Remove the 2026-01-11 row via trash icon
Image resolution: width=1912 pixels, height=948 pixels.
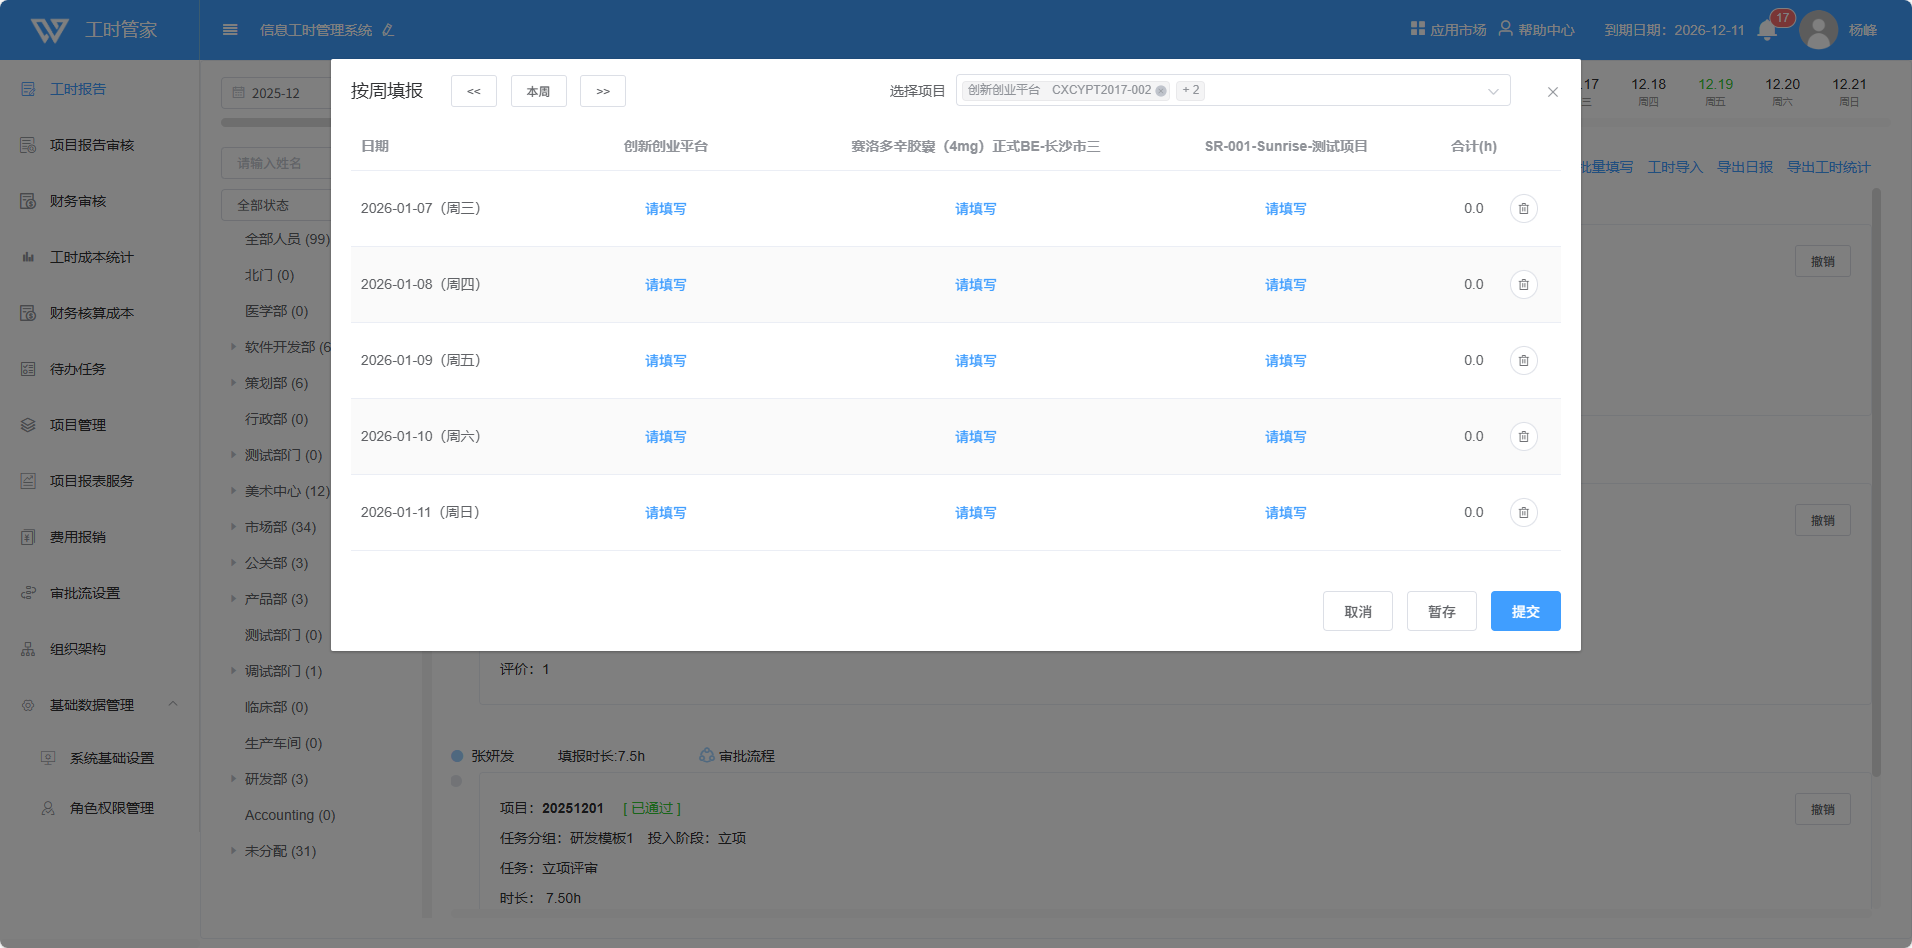click(x=1523, y=513)
